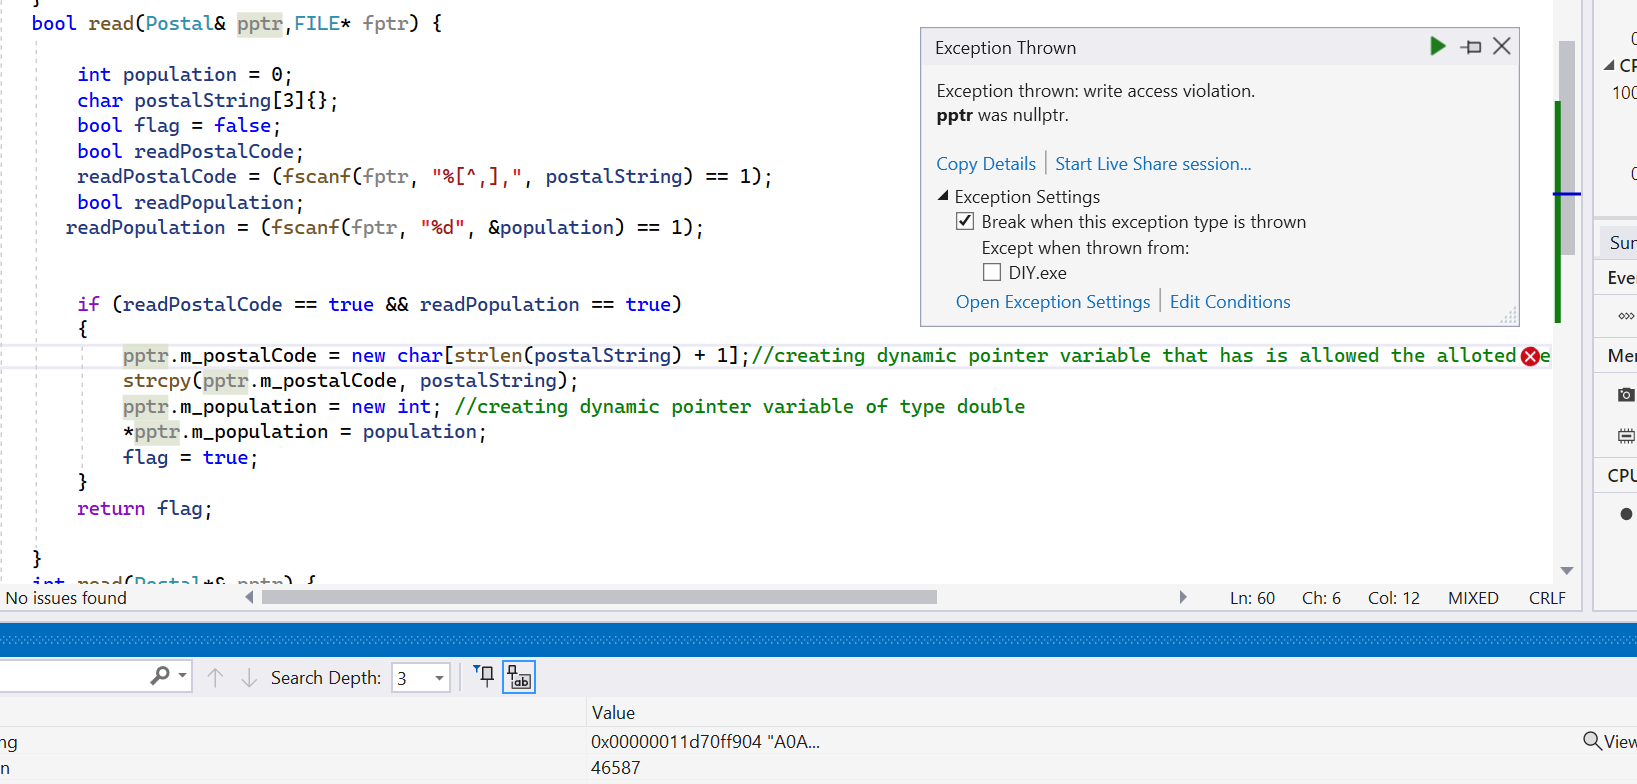Check the DIY.exe exception exclusion box
Image resolution: width=1637 pixels, height=784 pixels.
(x=992, y=272)
